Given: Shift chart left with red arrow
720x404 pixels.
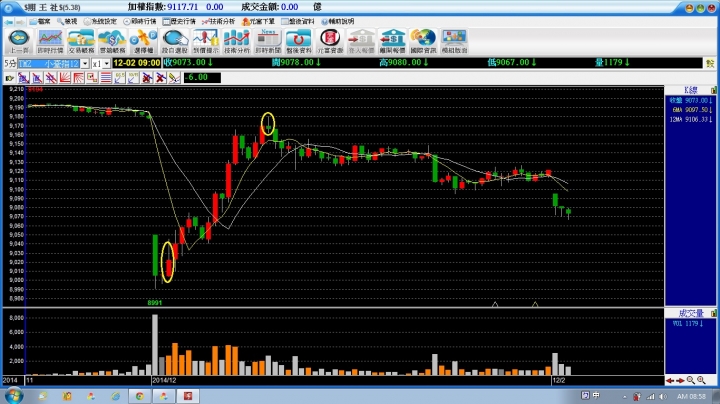Looking at the screenshot, I should coord(670,381).
